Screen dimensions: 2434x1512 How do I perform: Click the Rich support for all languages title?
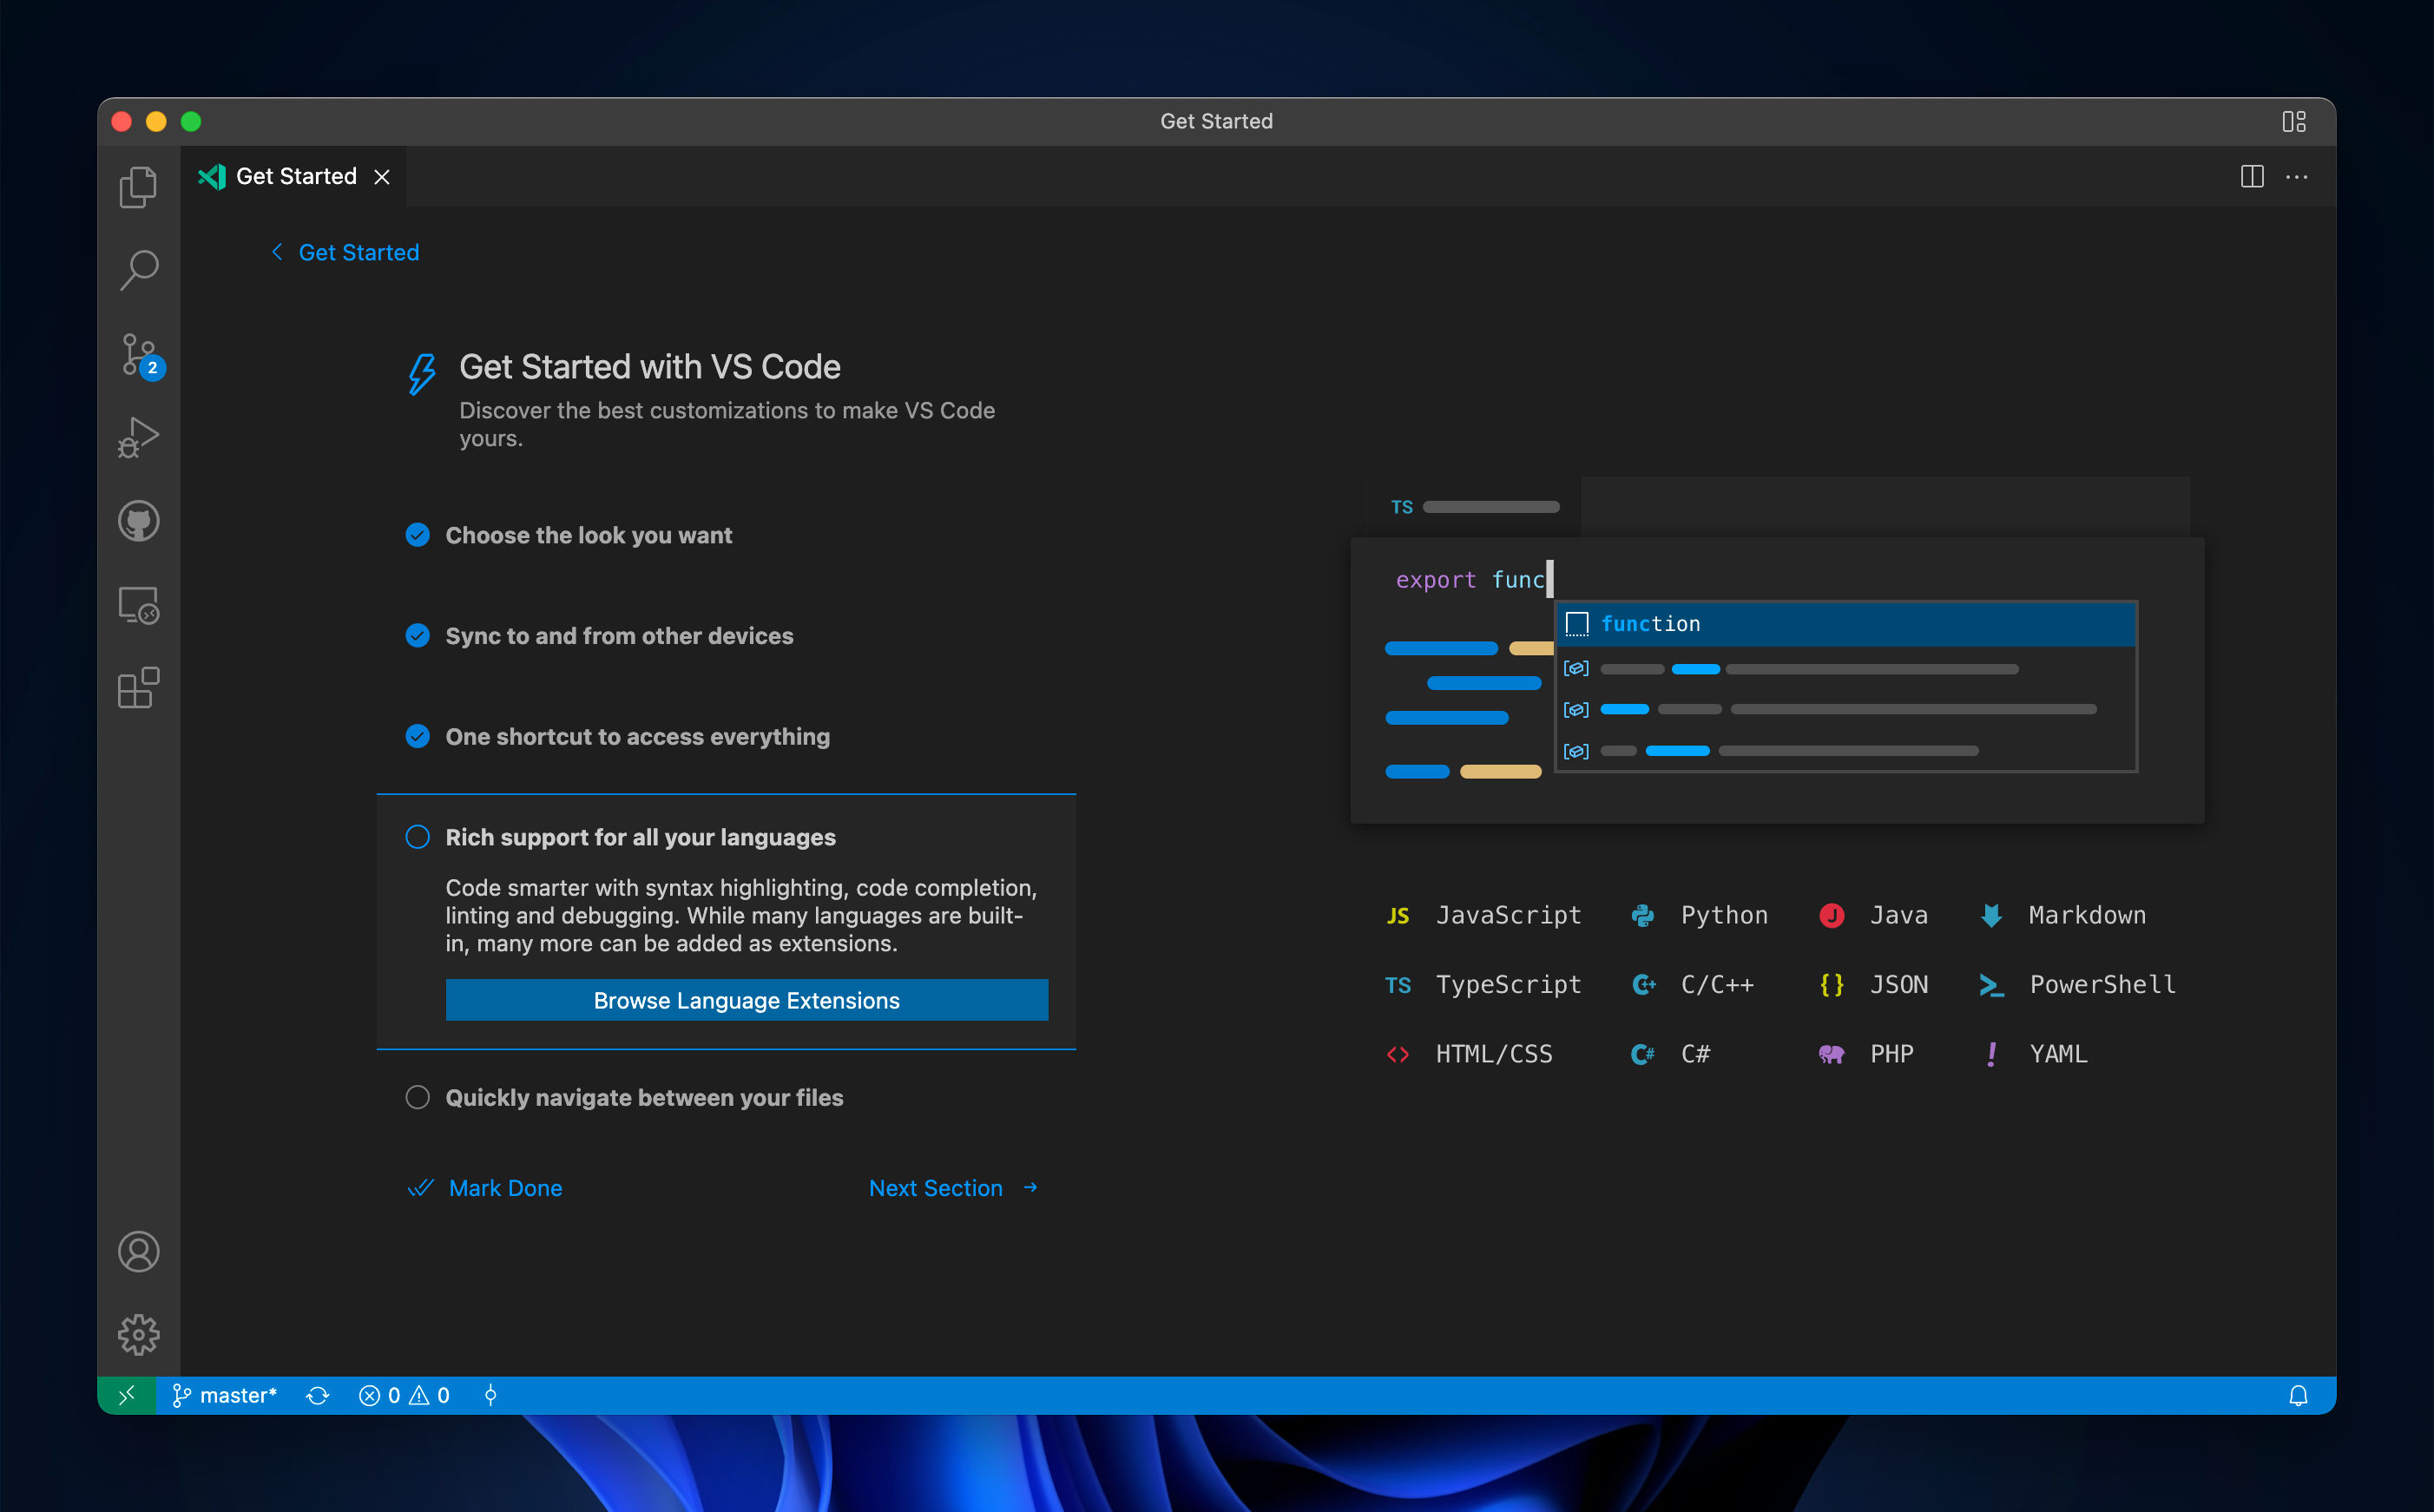(x=640, y=837)
